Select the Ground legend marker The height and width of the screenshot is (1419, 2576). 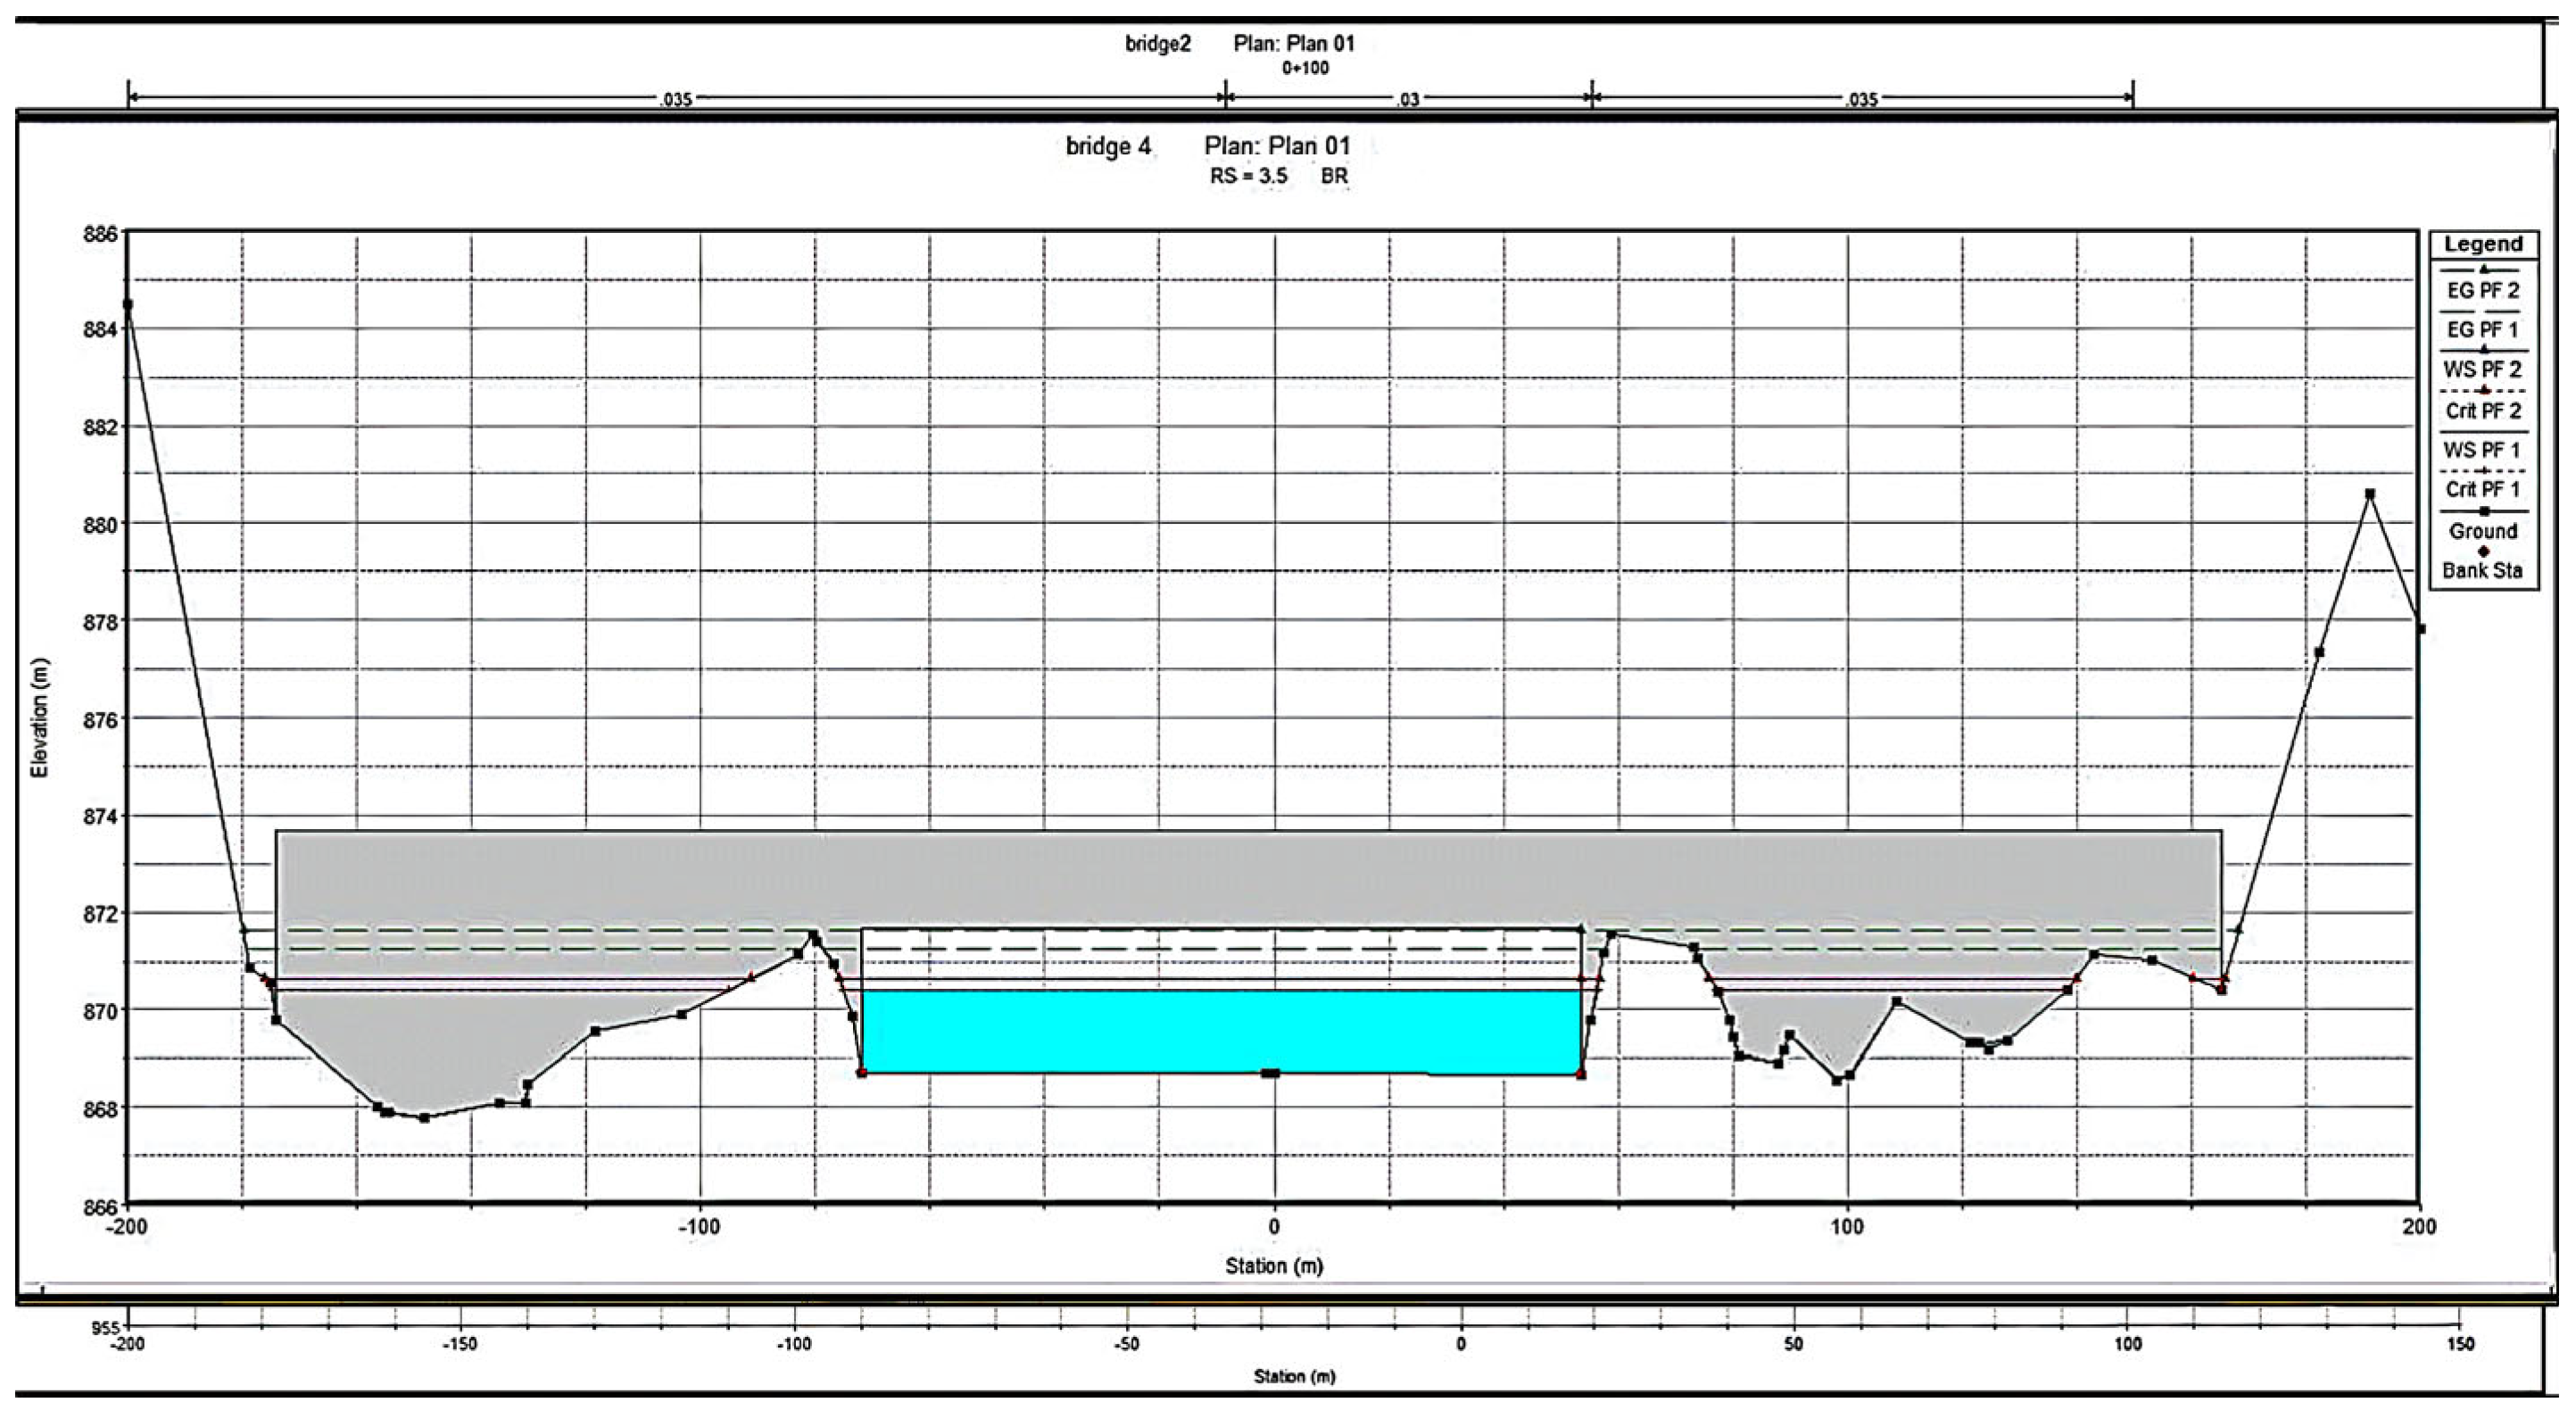tap(2484, 512)
